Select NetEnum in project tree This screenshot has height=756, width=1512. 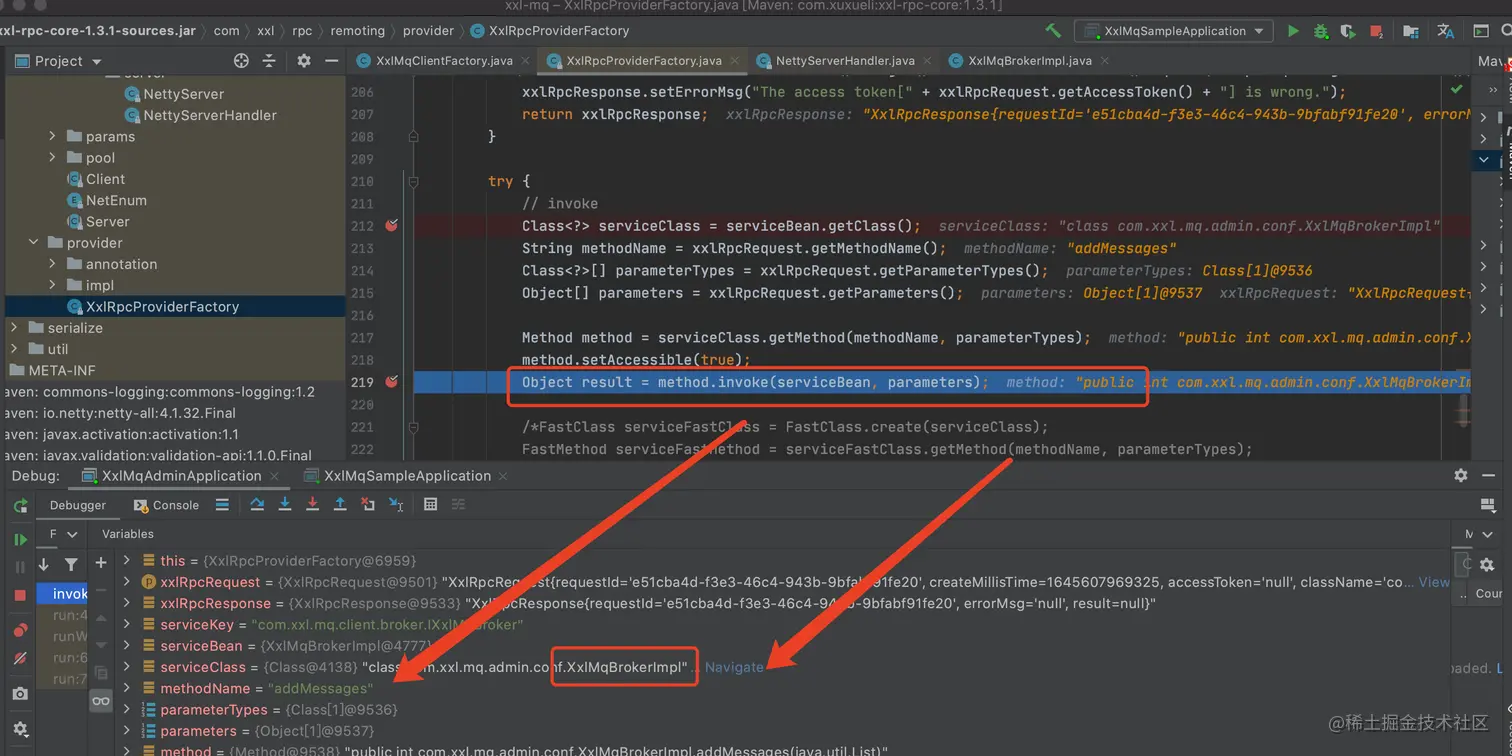tap(116, 200)
